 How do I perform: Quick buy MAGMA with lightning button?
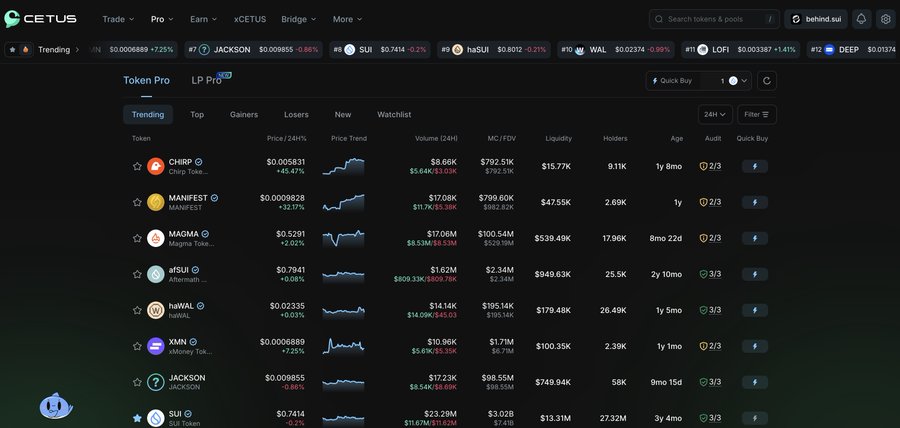(755, 238)
